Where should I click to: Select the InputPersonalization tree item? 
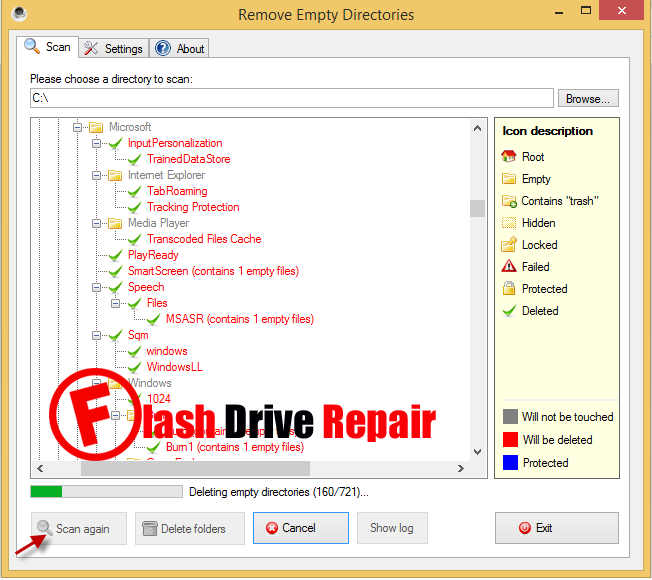pos(175,143)
